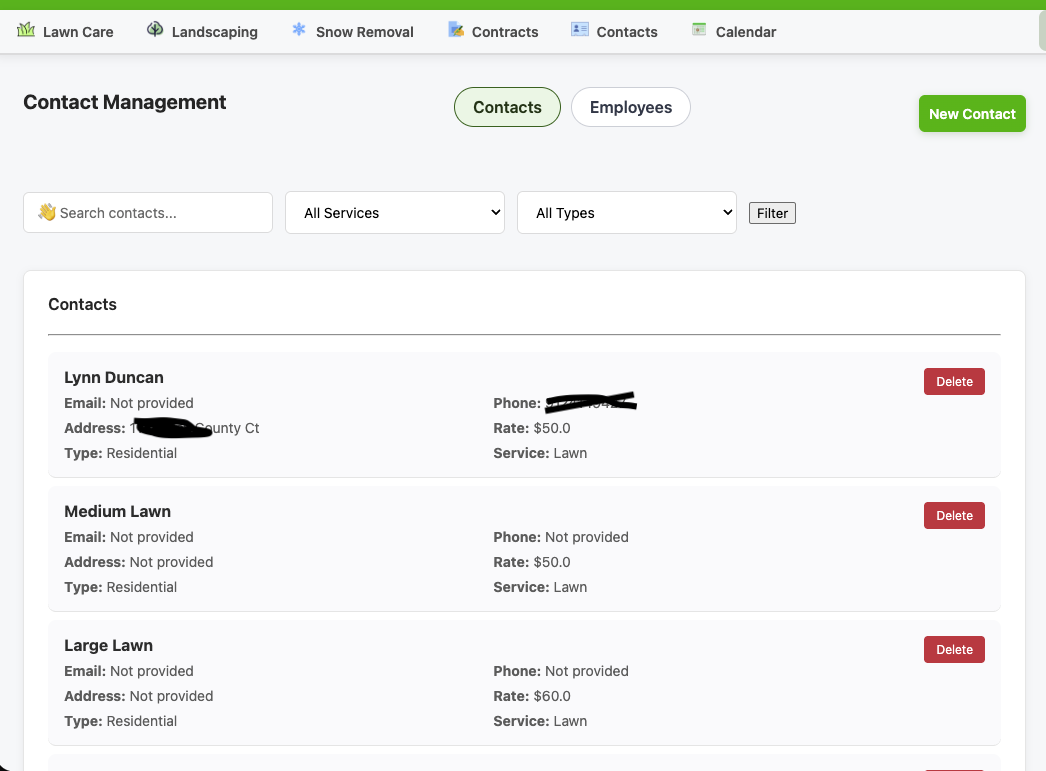Open the Calendar page
The height and width of the screenshot is (771, 1046).
pyautogui.click(x=734, y=31)
